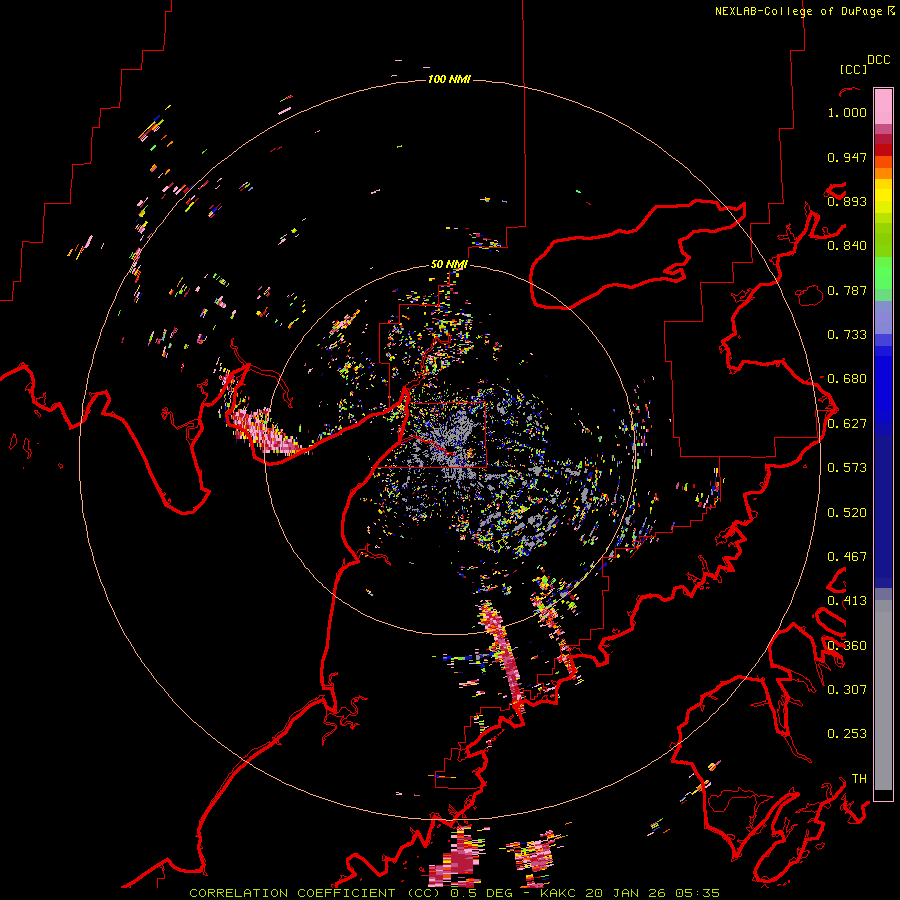Select the 0.840 legend value
This screenshot has width=900, height=900.
[x=847, y=246]
